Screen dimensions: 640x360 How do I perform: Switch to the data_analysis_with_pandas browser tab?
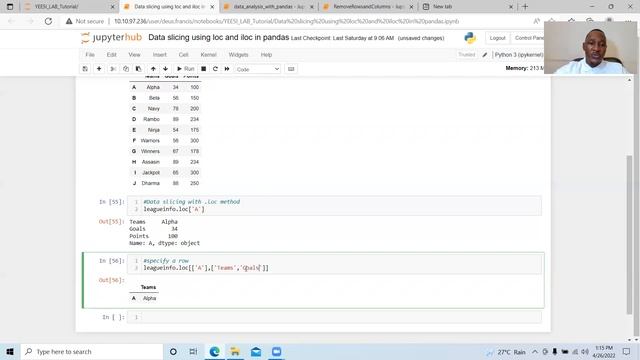268,7
